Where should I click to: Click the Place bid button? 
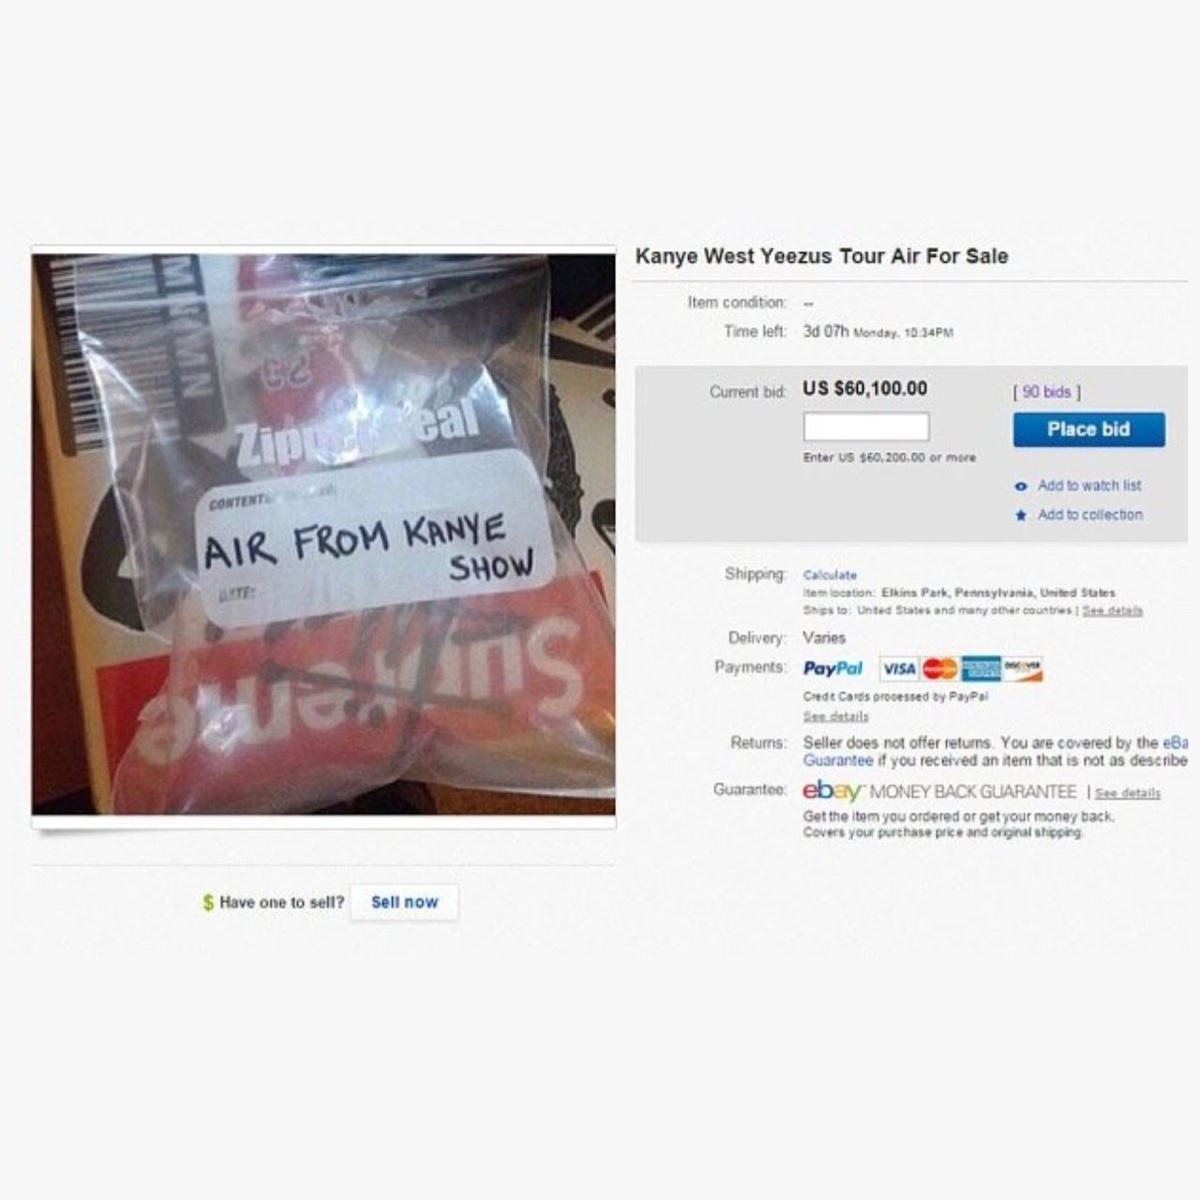[1088, 429]
